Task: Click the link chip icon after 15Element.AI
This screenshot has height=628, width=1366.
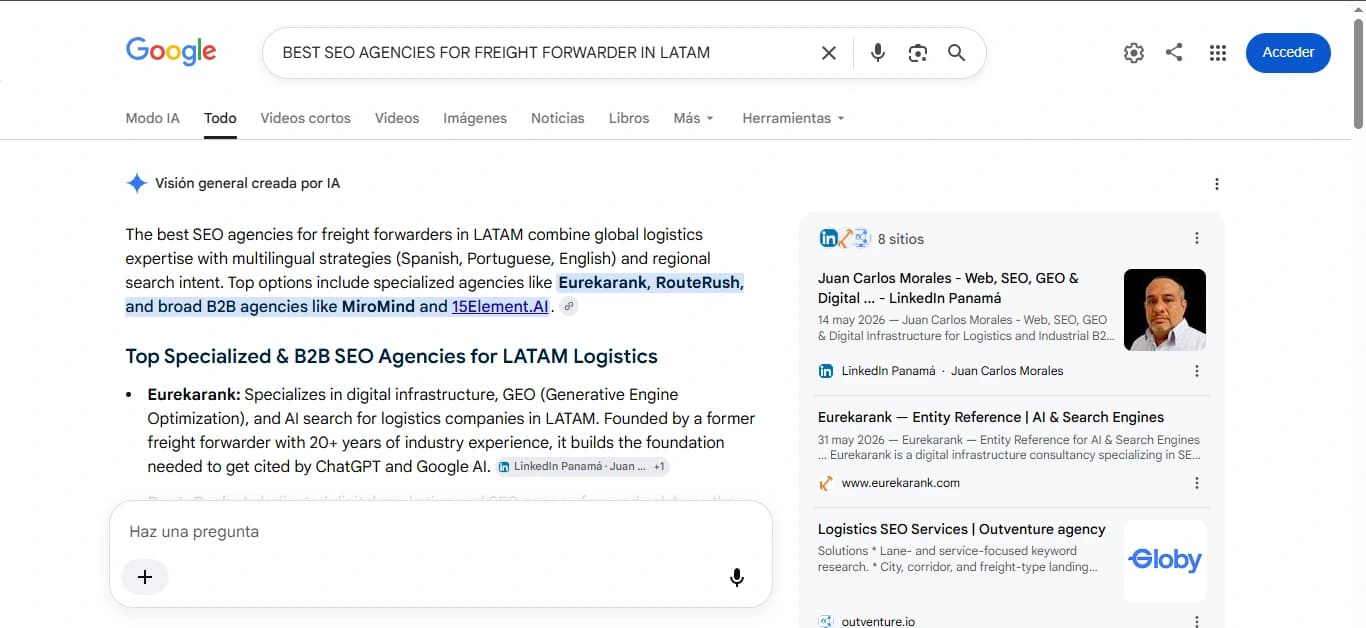Action: pyautogui.click(x=568, y=307)
